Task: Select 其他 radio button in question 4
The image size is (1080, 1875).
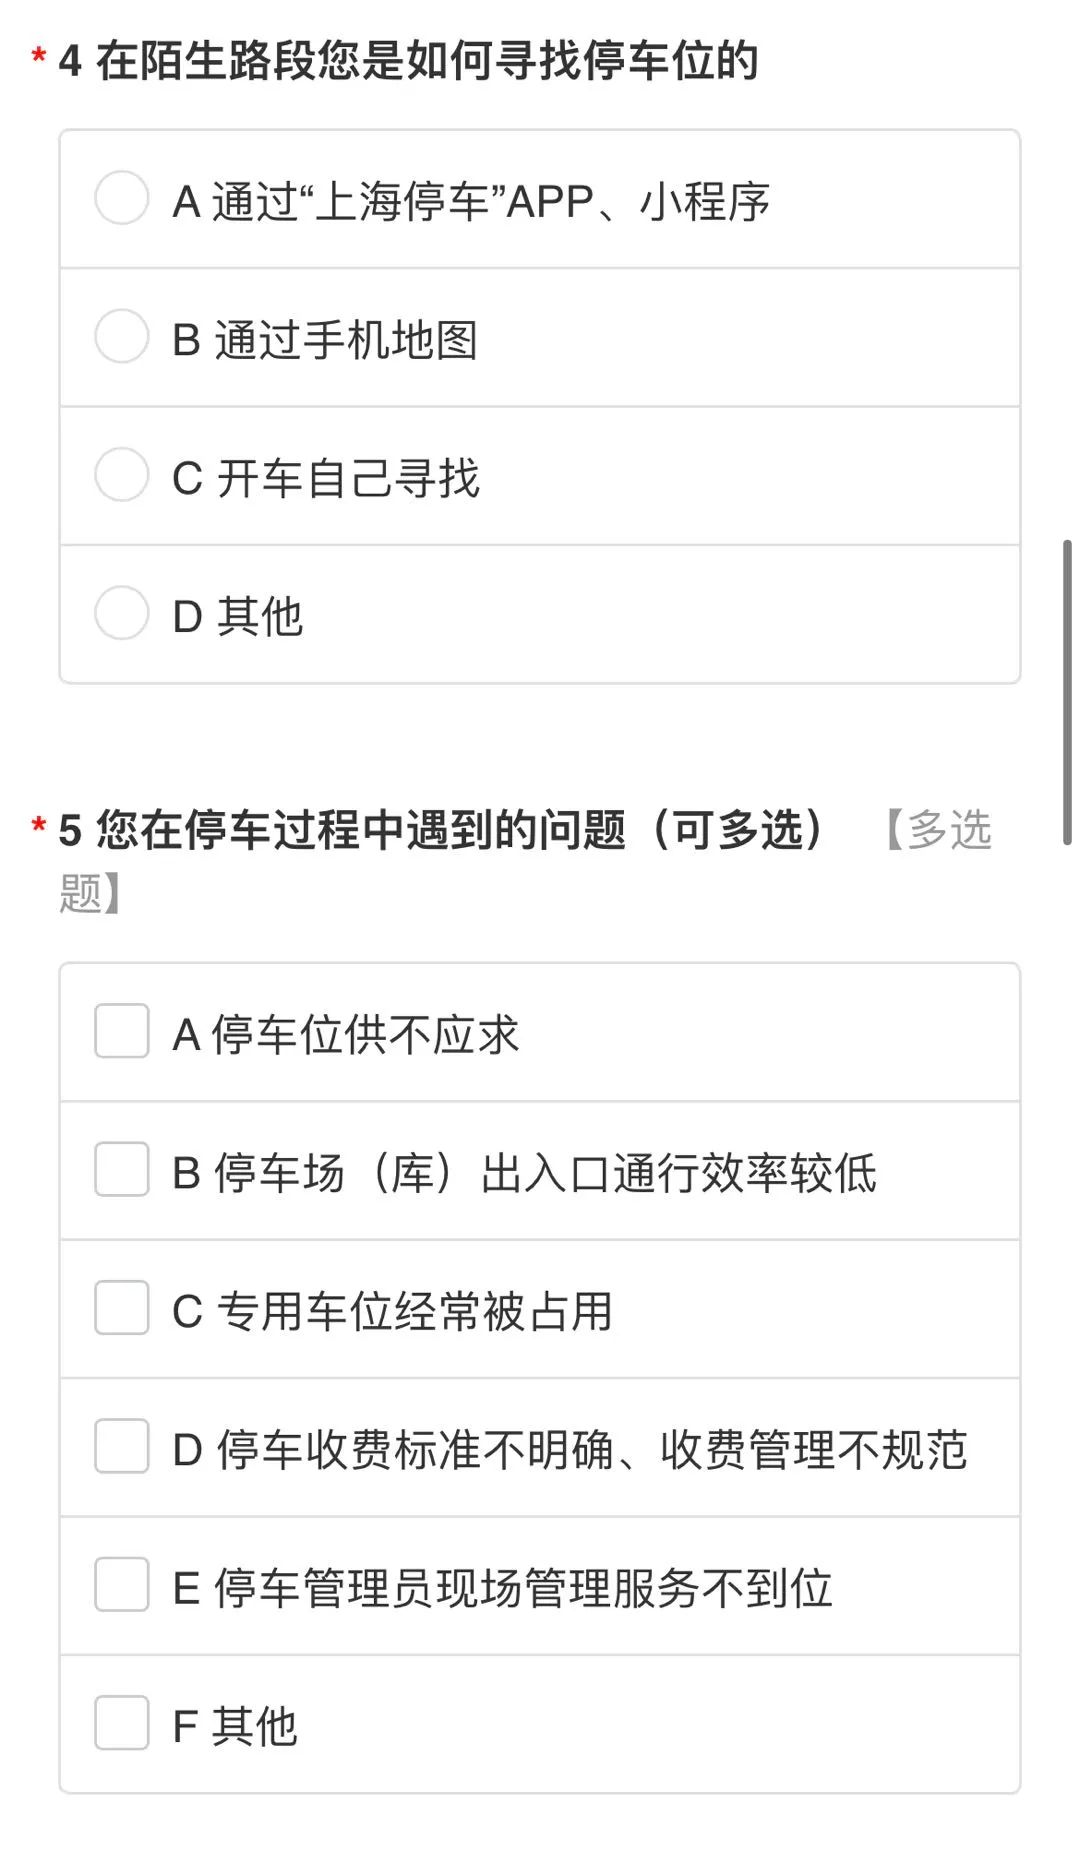Action: click(122, 612)
